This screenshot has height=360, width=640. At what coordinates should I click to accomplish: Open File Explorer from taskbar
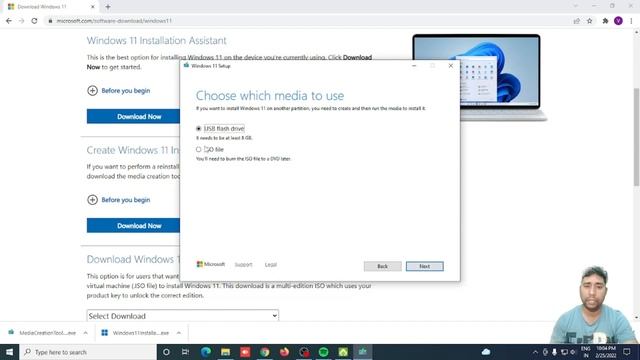coord(225,352)
